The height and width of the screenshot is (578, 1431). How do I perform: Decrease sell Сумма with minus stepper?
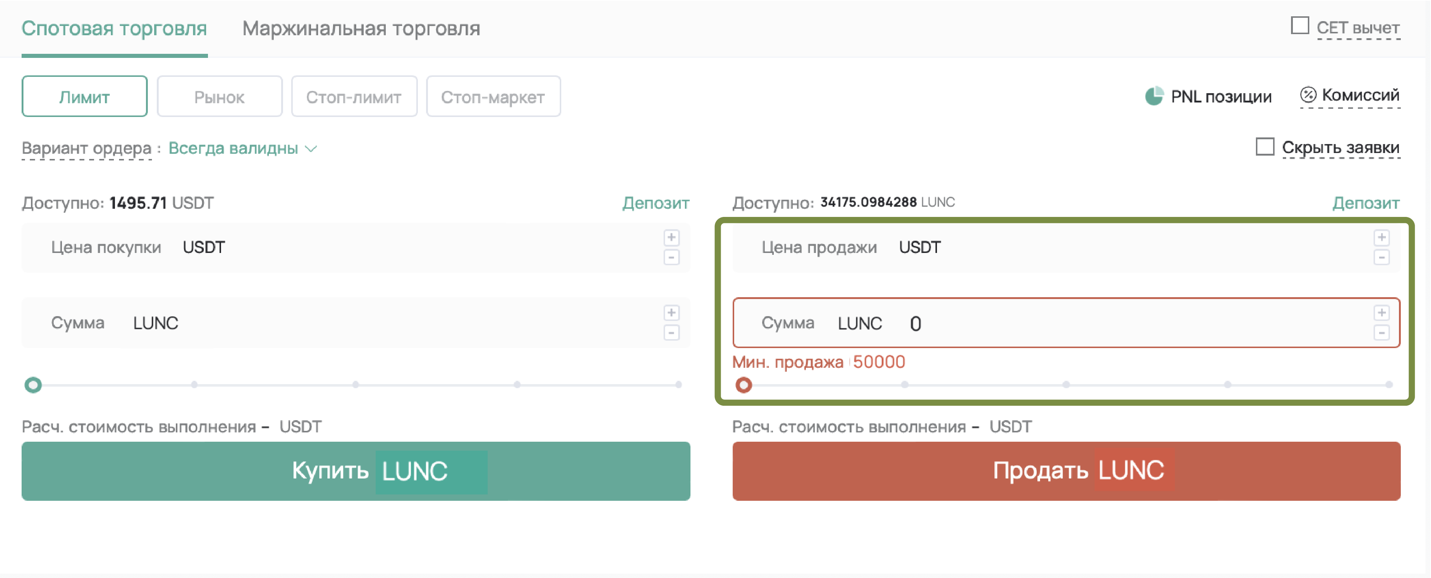tap(1382, 333)
